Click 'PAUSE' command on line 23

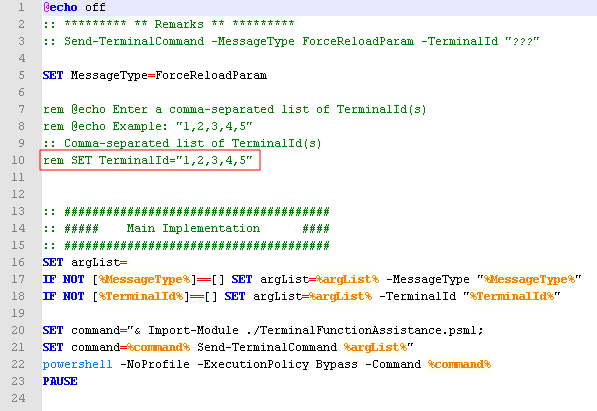pyautogui.click(x=60, y=381)
